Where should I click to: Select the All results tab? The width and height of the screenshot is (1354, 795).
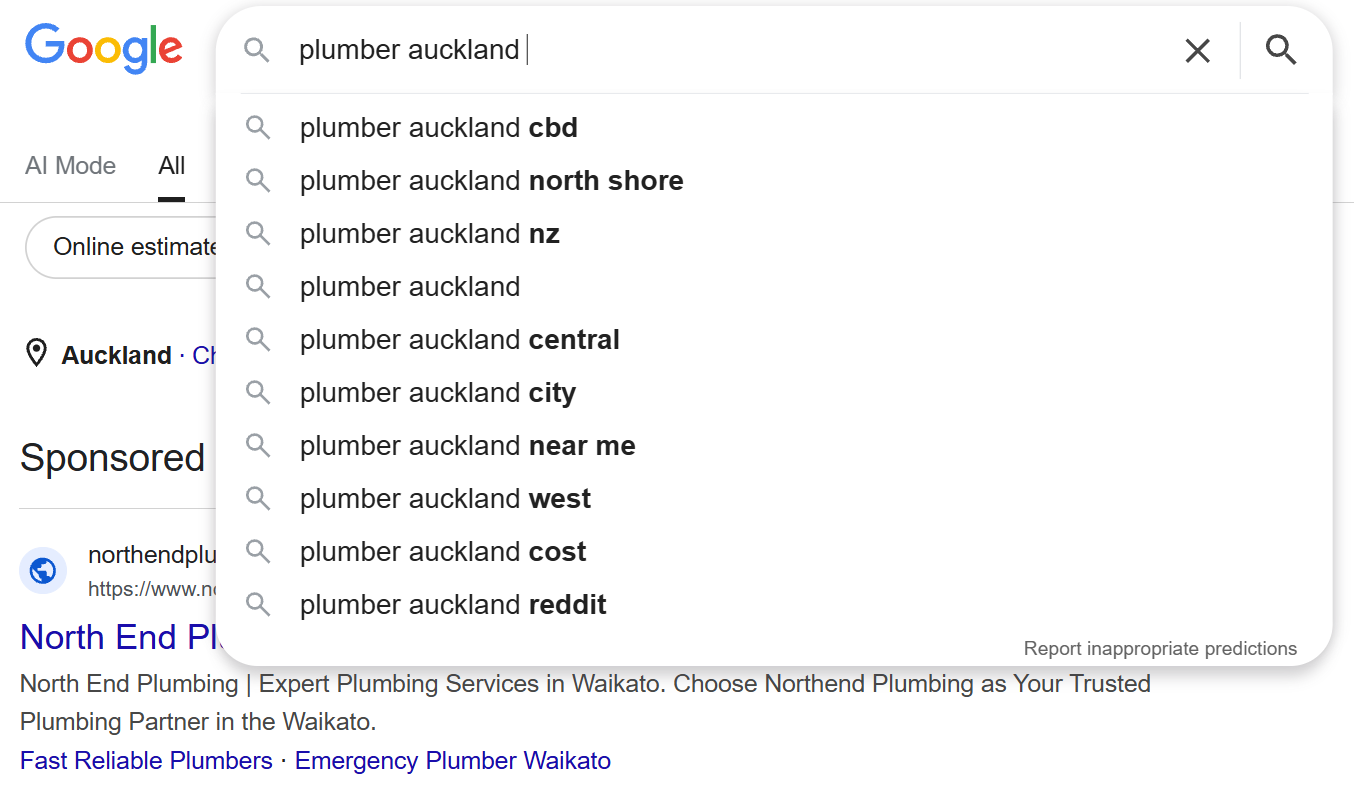pyautogui.click(x=172, y=166)
